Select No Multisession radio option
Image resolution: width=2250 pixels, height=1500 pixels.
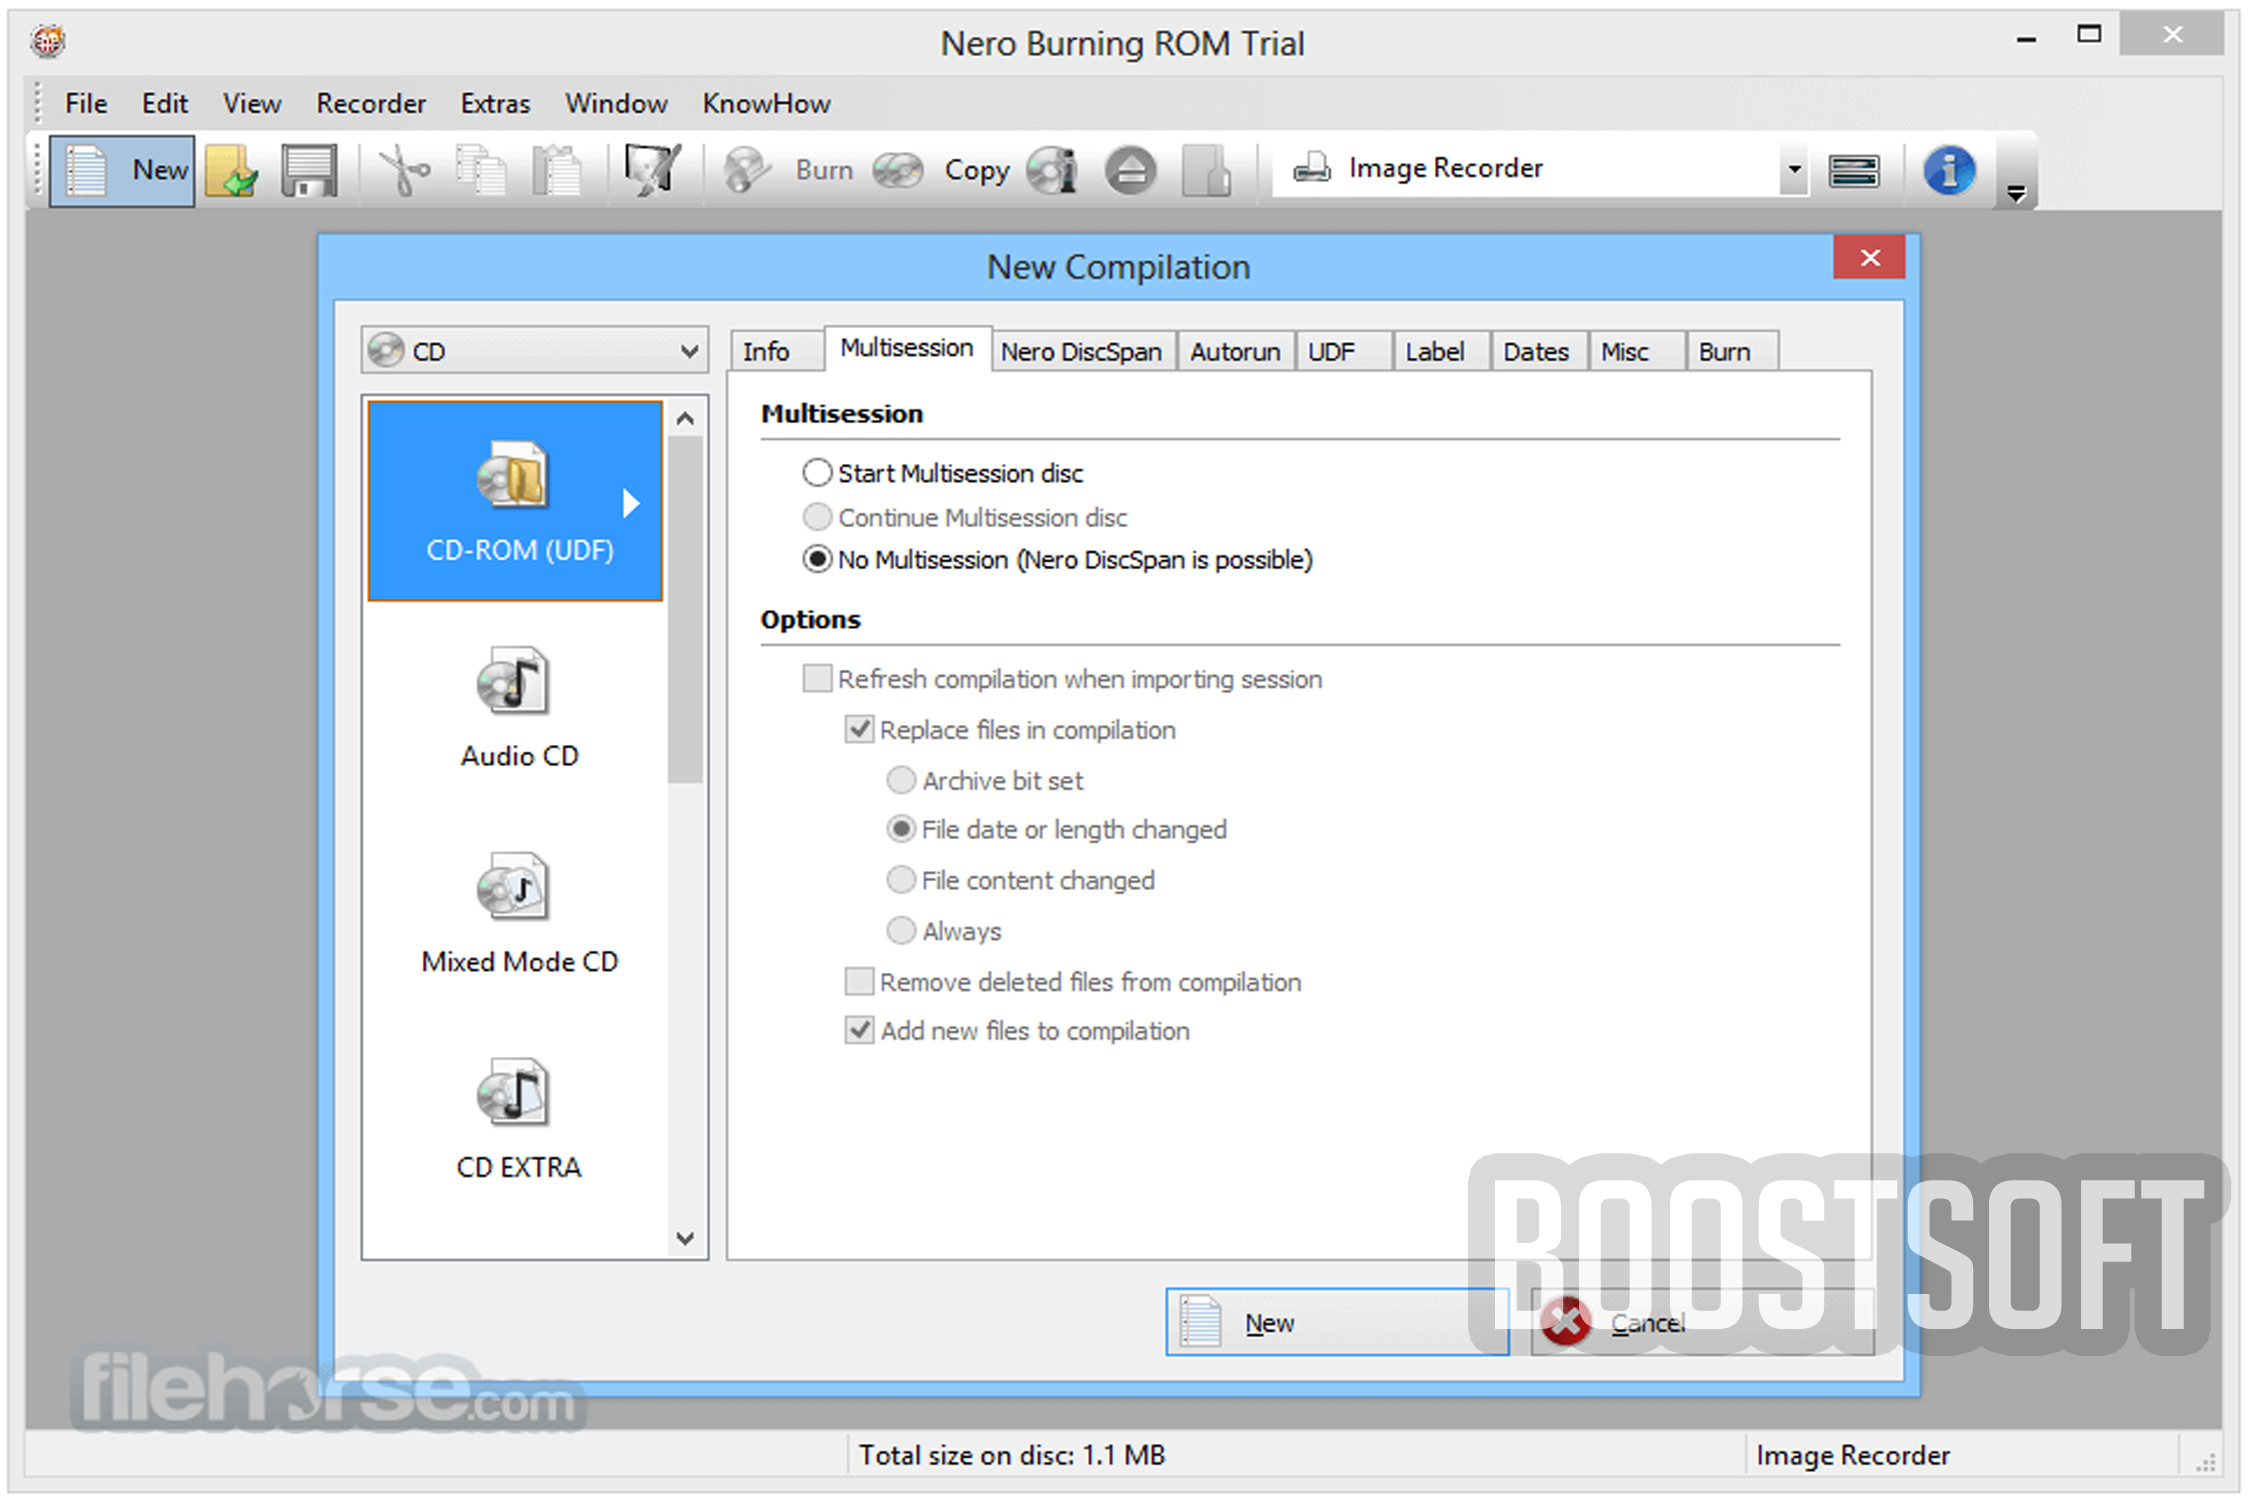pos(1057,559)
